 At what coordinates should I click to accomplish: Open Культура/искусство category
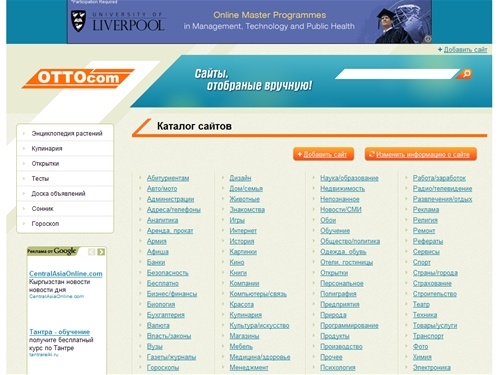[x=259, y=326]
